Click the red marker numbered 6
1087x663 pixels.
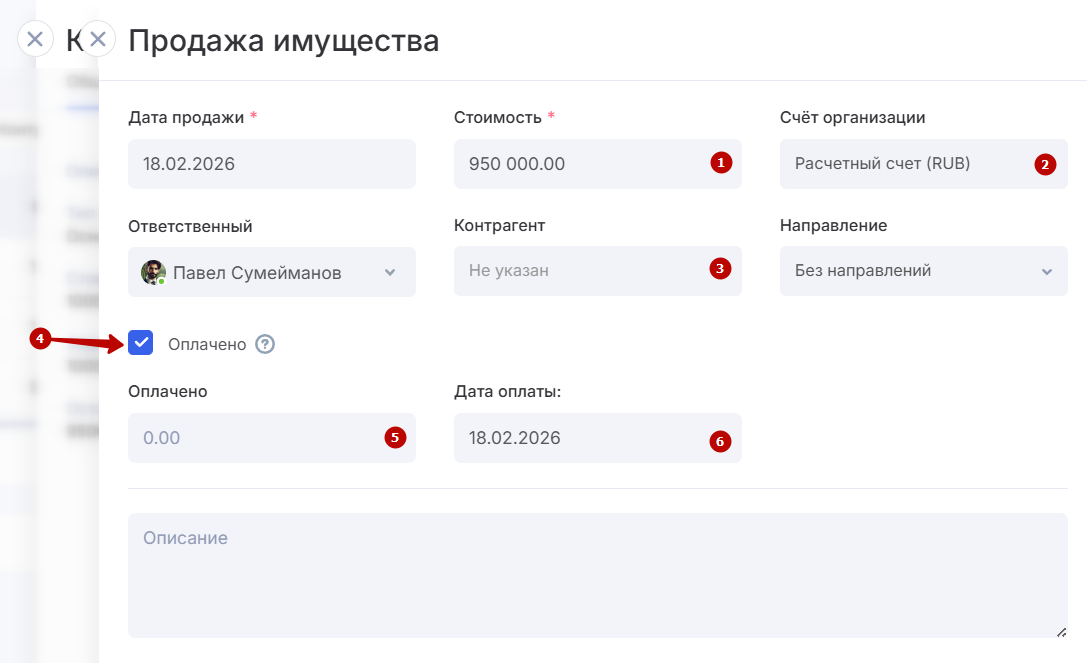click(x=719, y=440)
